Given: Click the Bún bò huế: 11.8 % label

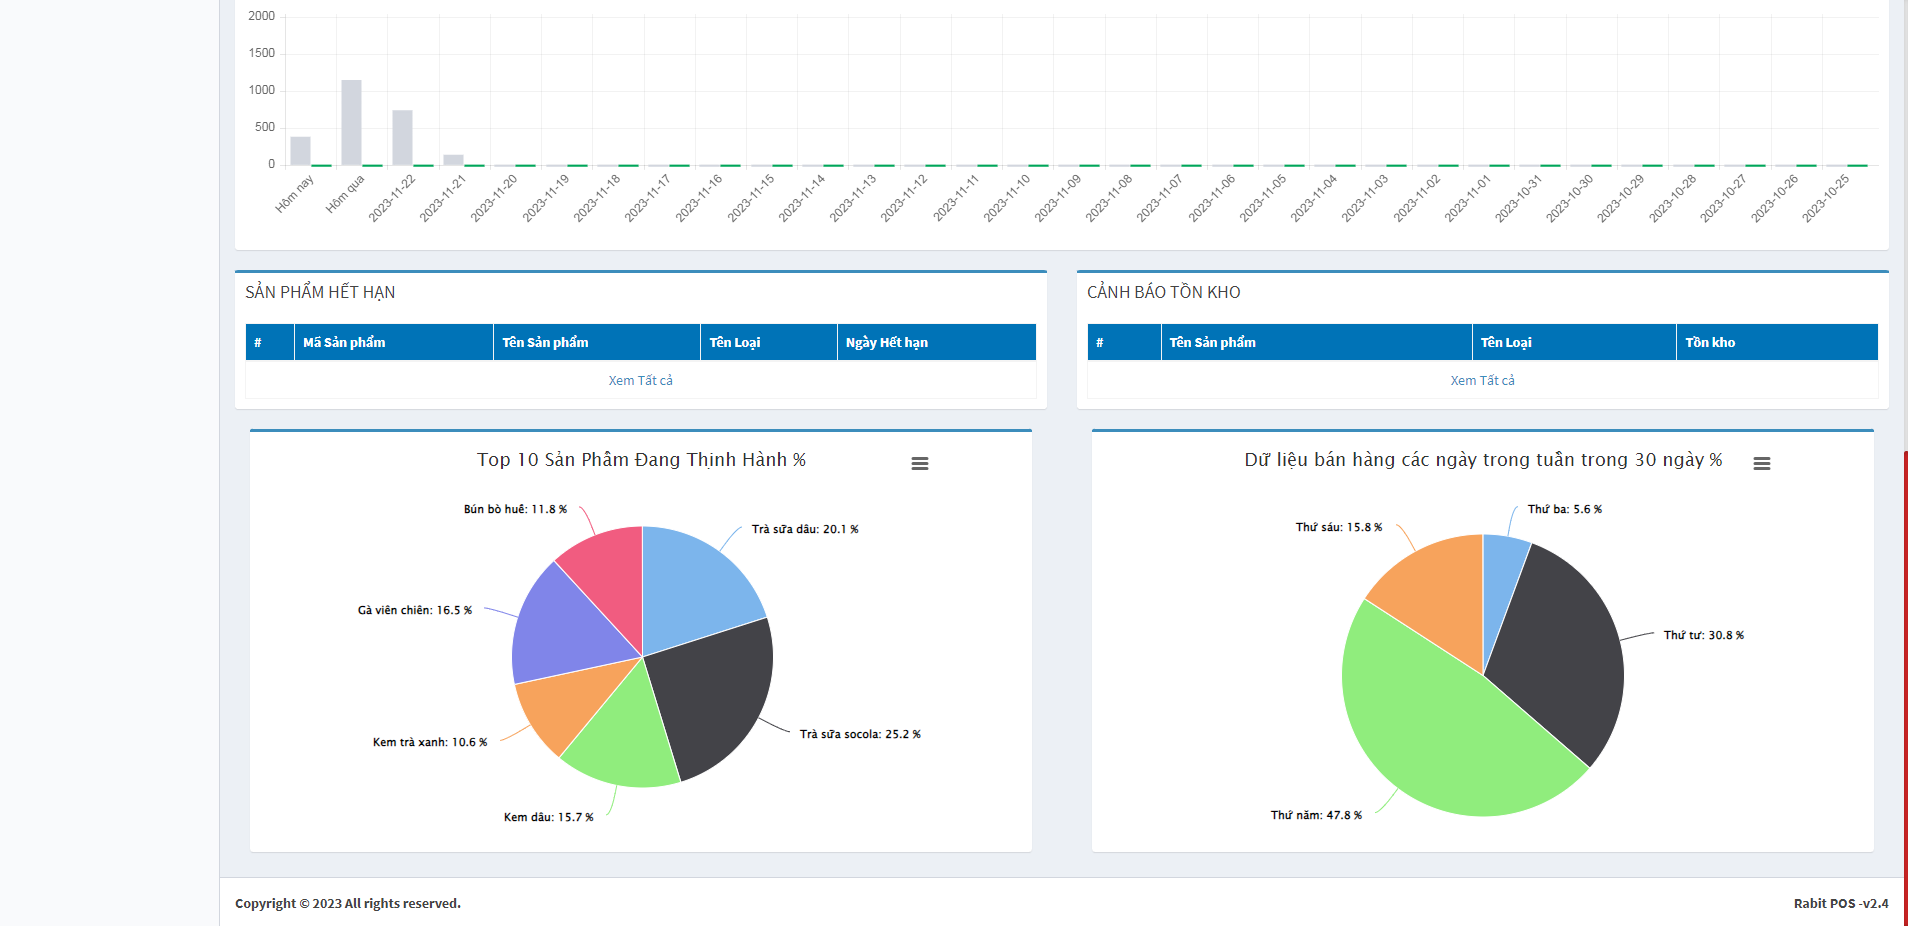Looking at the screenshot, I should pos(515,509).
